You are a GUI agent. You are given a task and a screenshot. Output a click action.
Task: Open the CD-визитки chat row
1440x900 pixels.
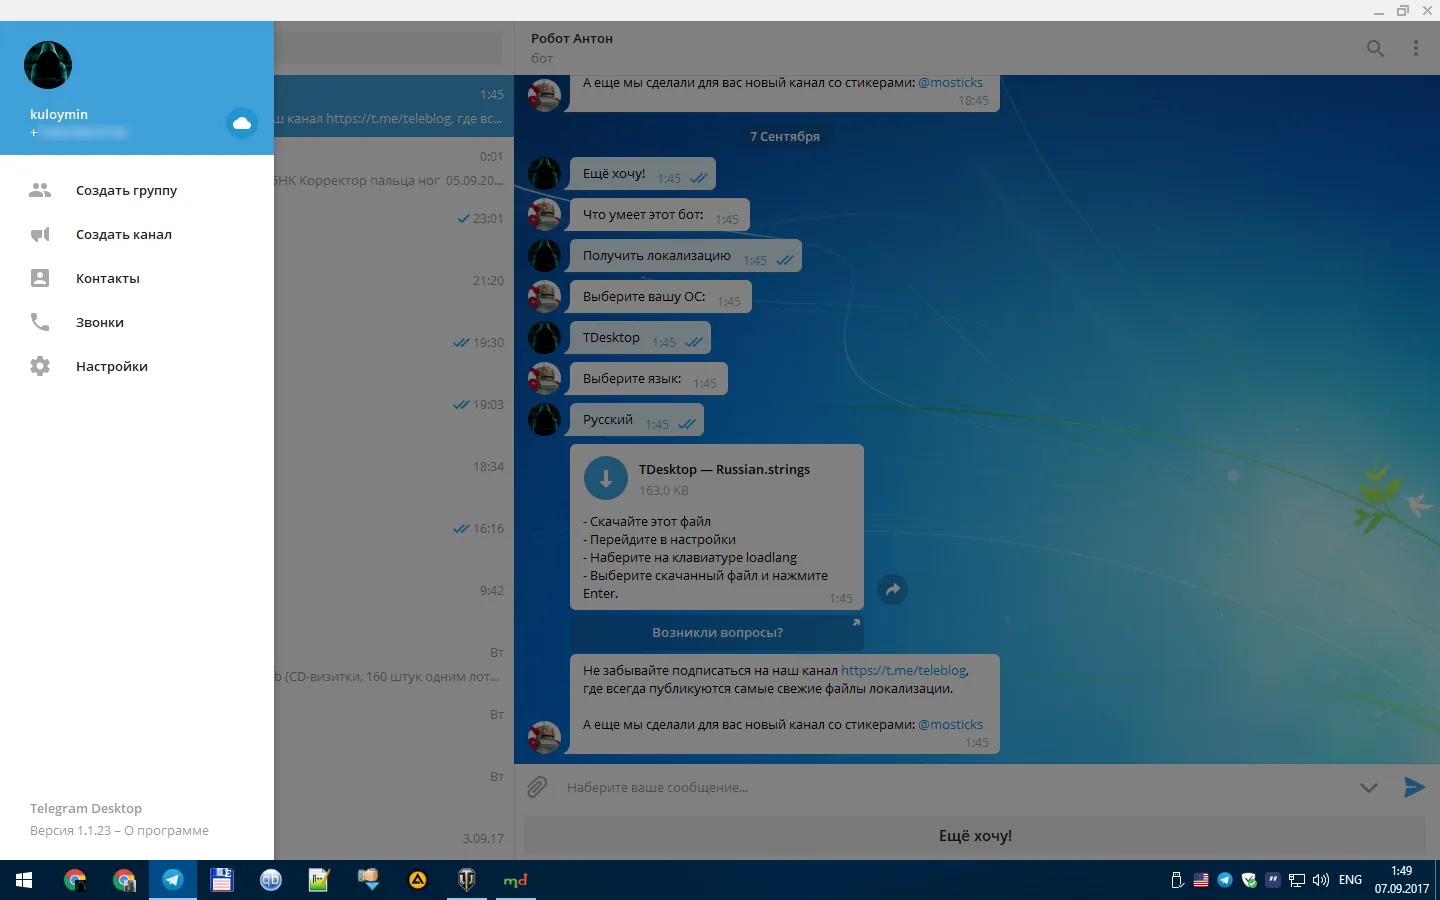[394, 664]
